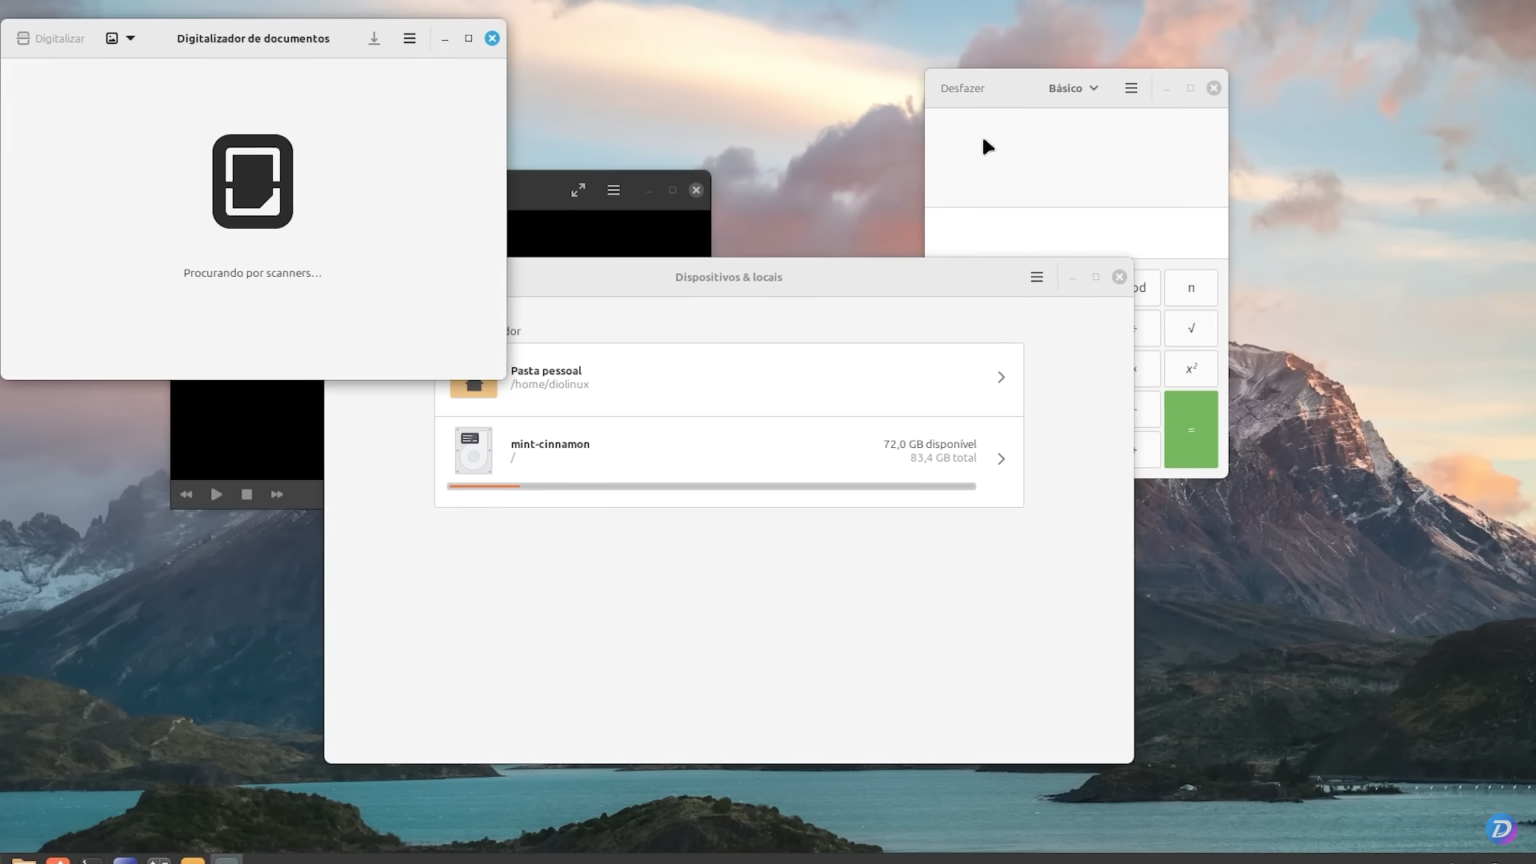Open the document scanner hamburger menu
1536x864 pixels.
tap(409, 38)
